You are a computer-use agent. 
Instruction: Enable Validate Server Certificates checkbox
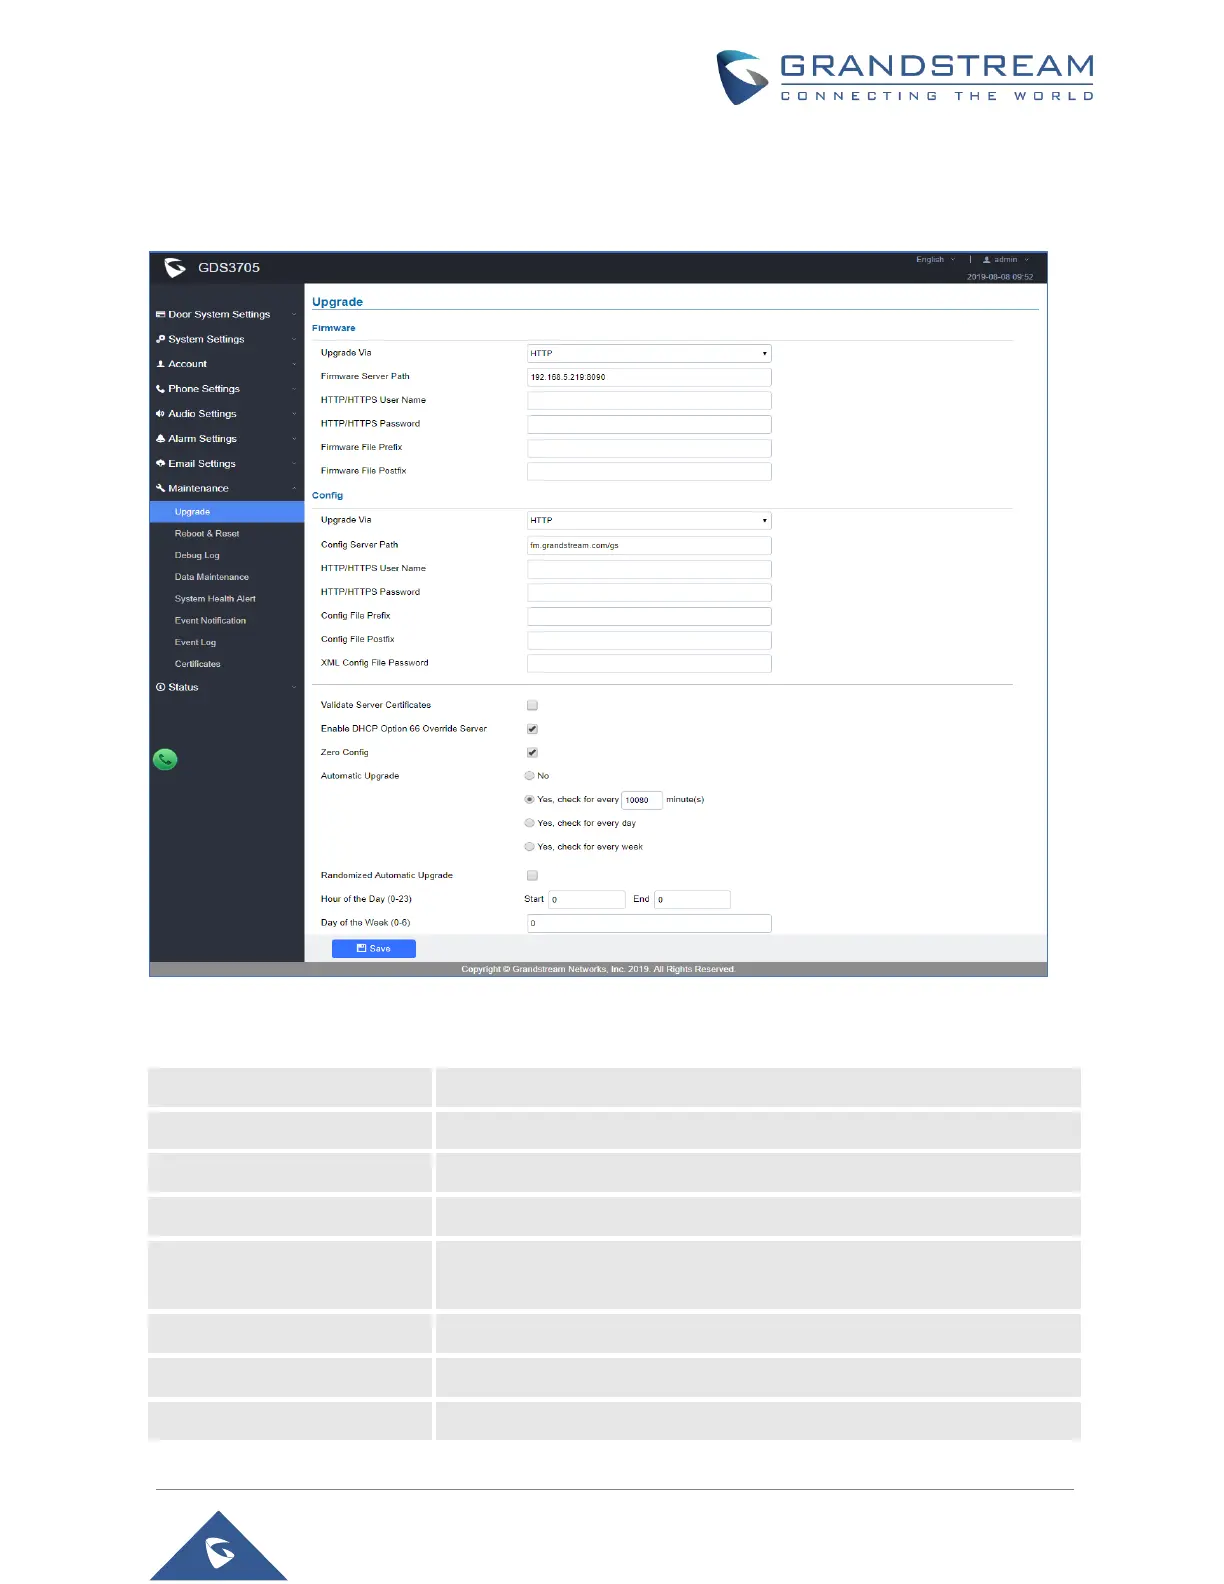[532, 705]
